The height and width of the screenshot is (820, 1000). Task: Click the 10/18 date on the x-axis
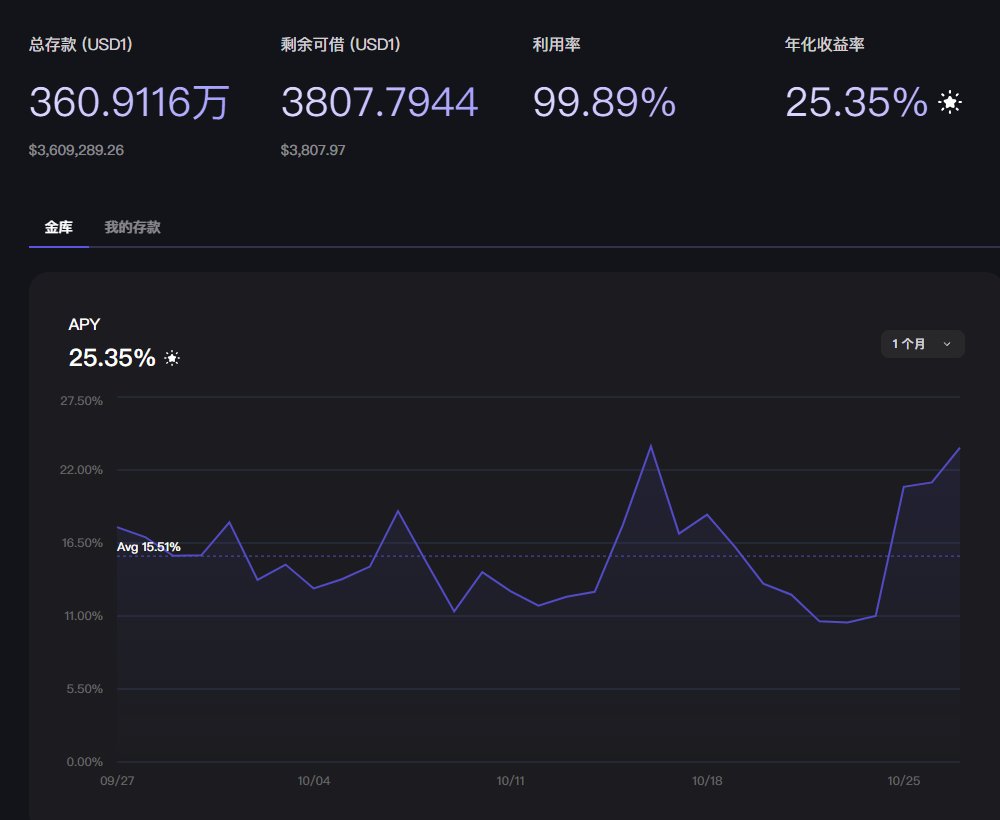707,780
